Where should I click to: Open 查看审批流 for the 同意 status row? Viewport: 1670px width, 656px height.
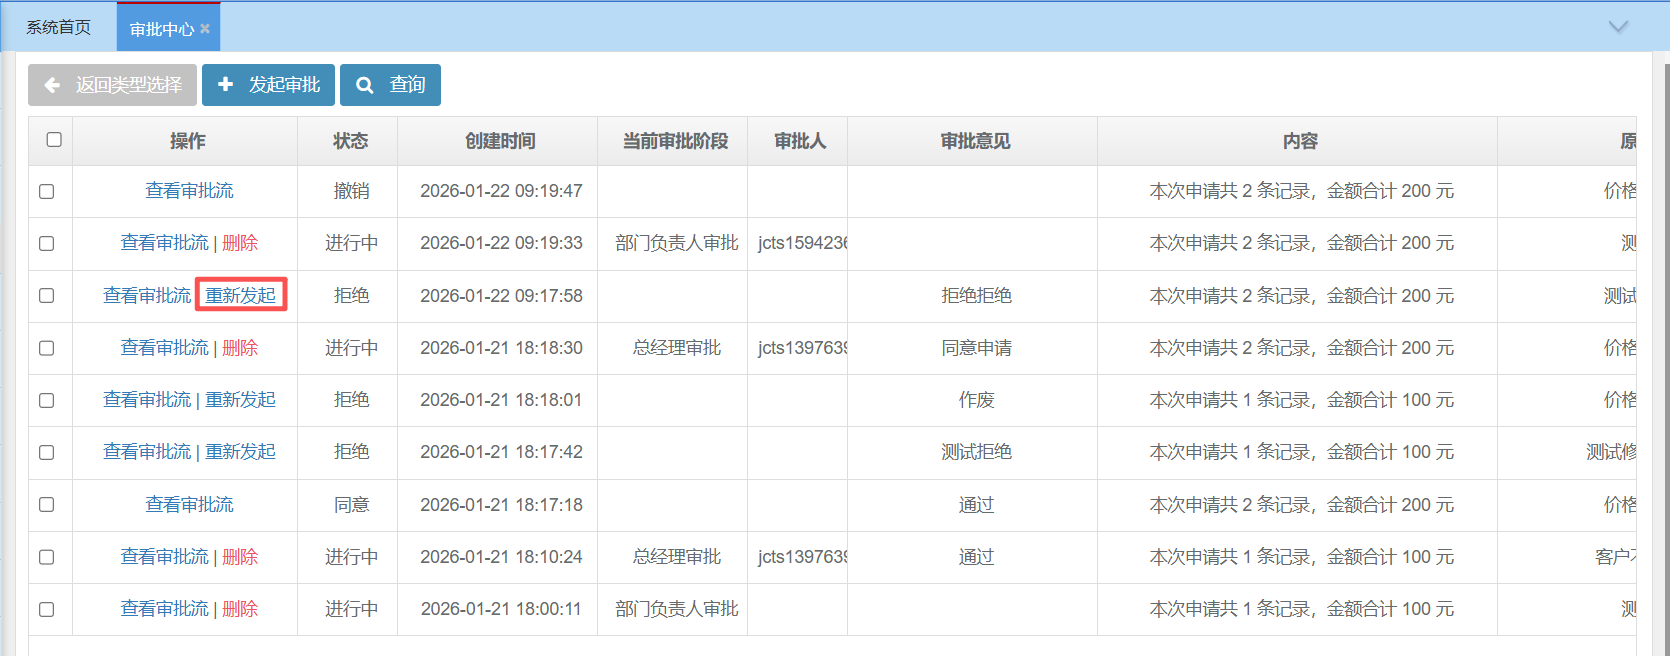(x=189, y=505)
